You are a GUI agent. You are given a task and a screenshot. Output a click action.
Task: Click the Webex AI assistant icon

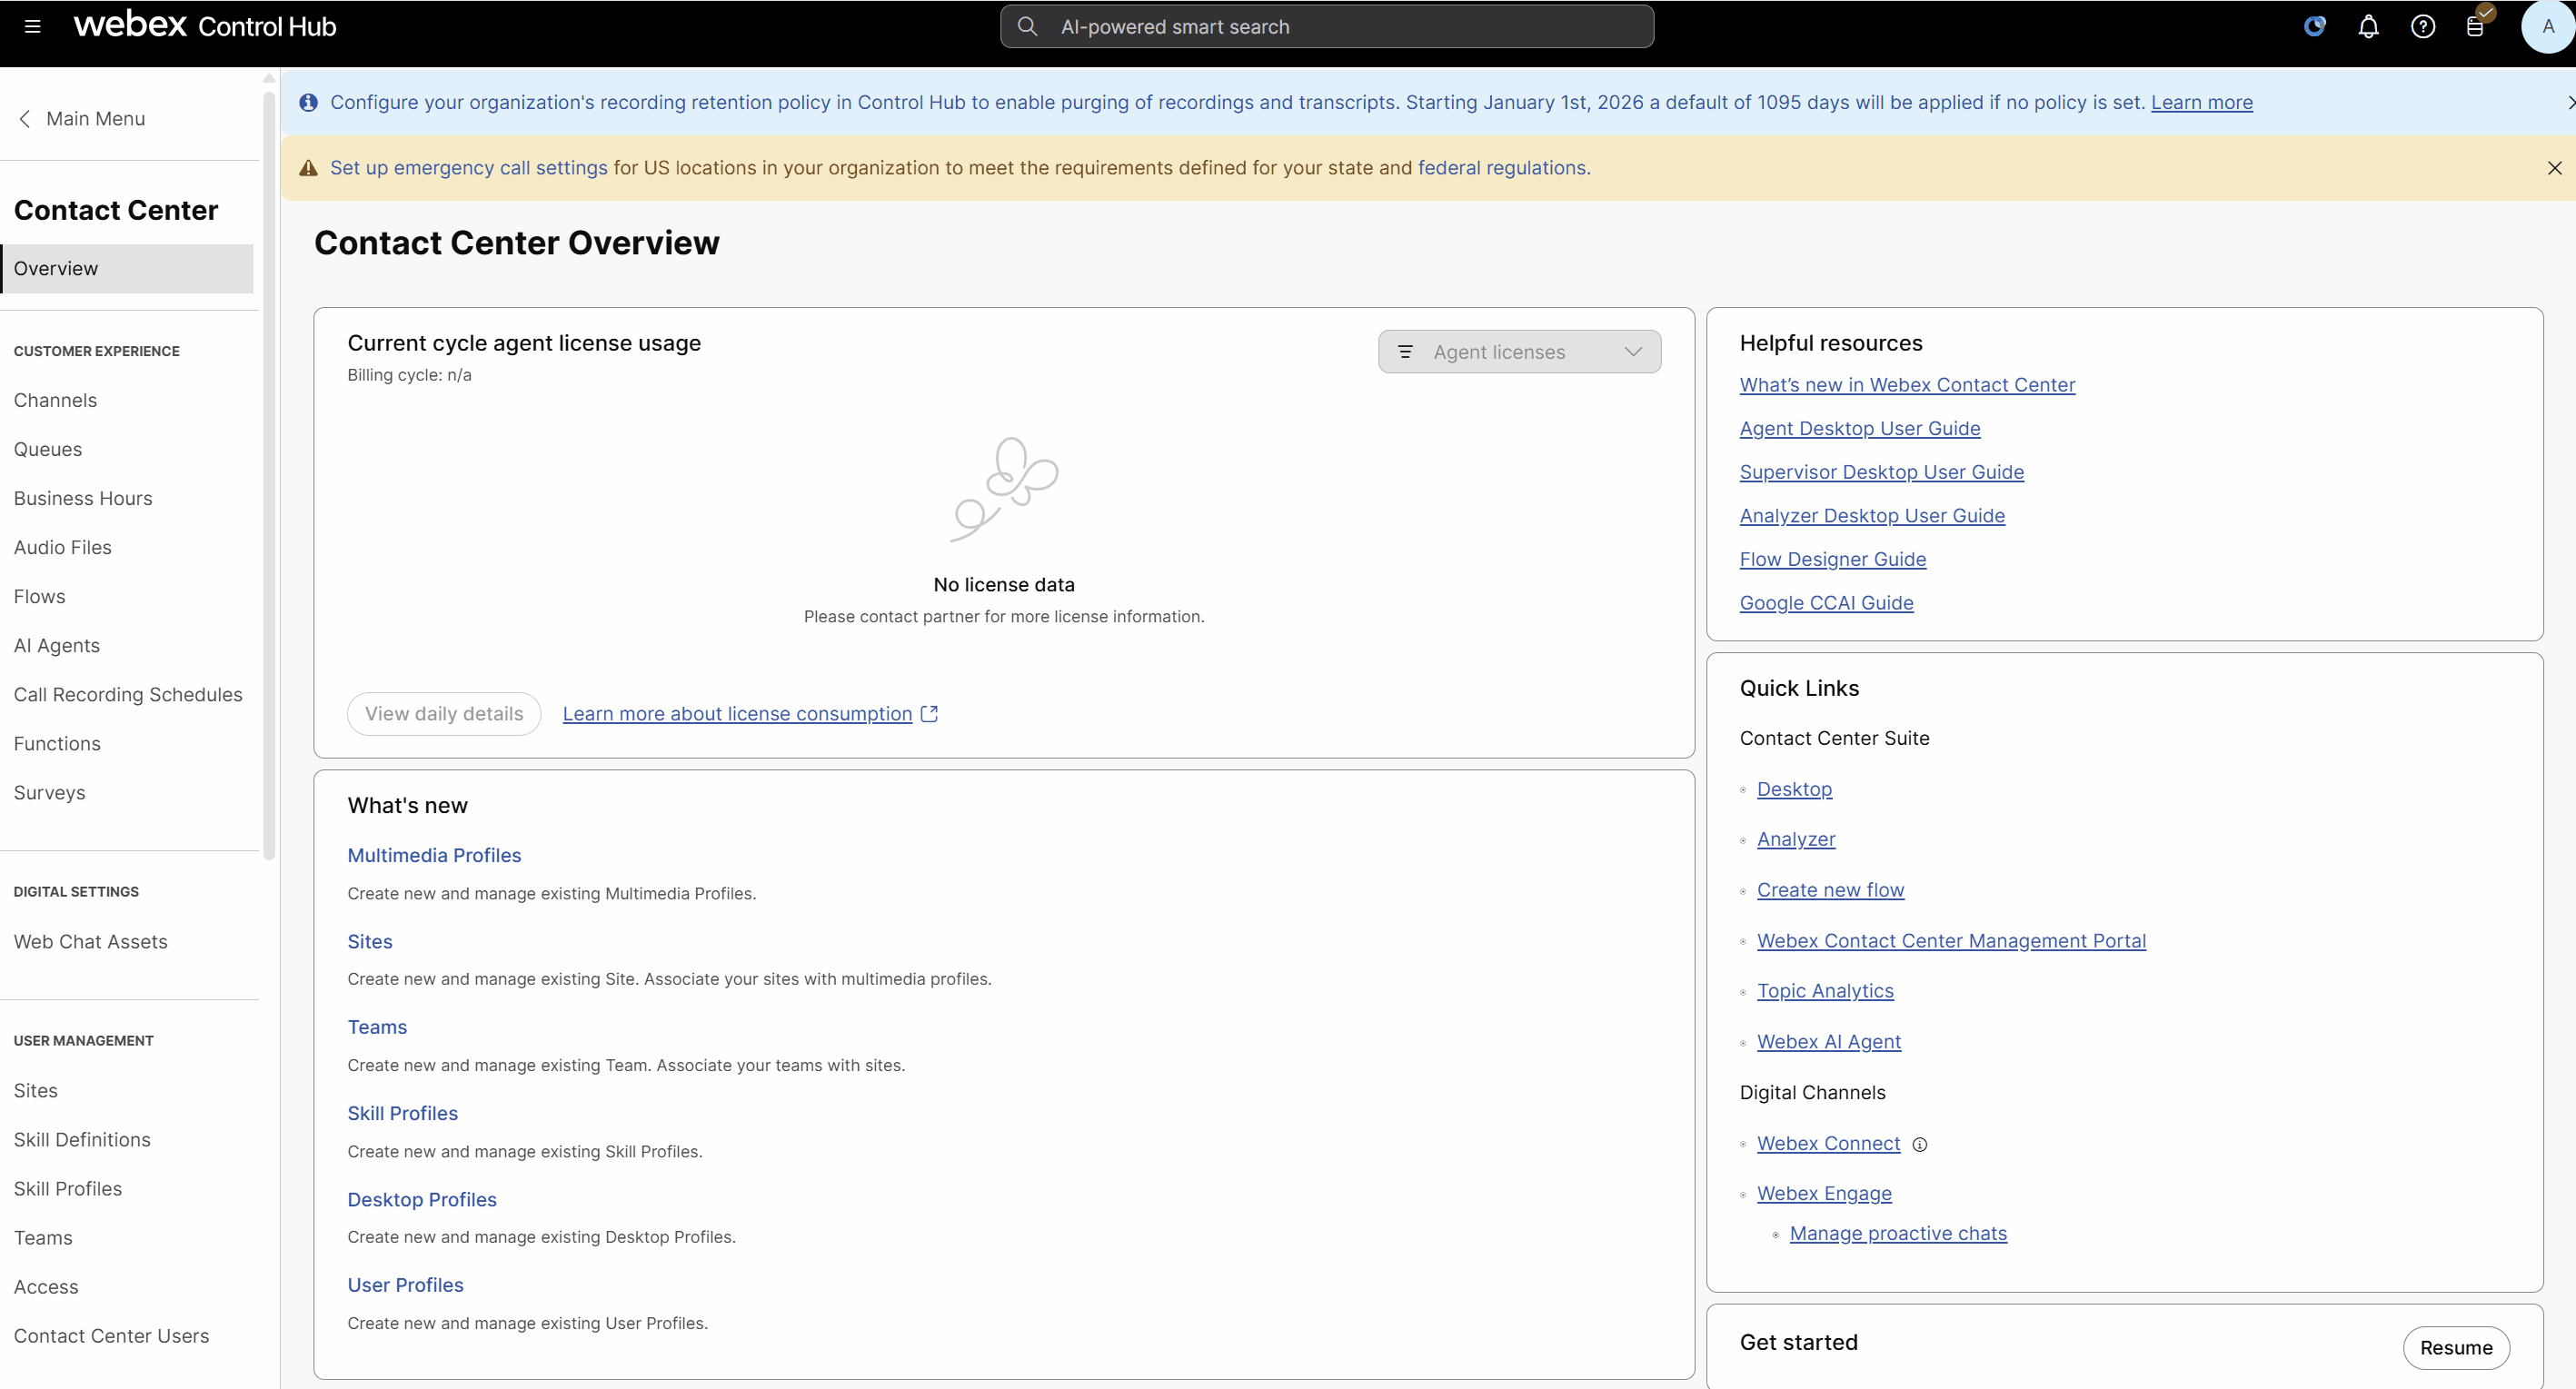pyautogui.click(x=2314, y=27)
